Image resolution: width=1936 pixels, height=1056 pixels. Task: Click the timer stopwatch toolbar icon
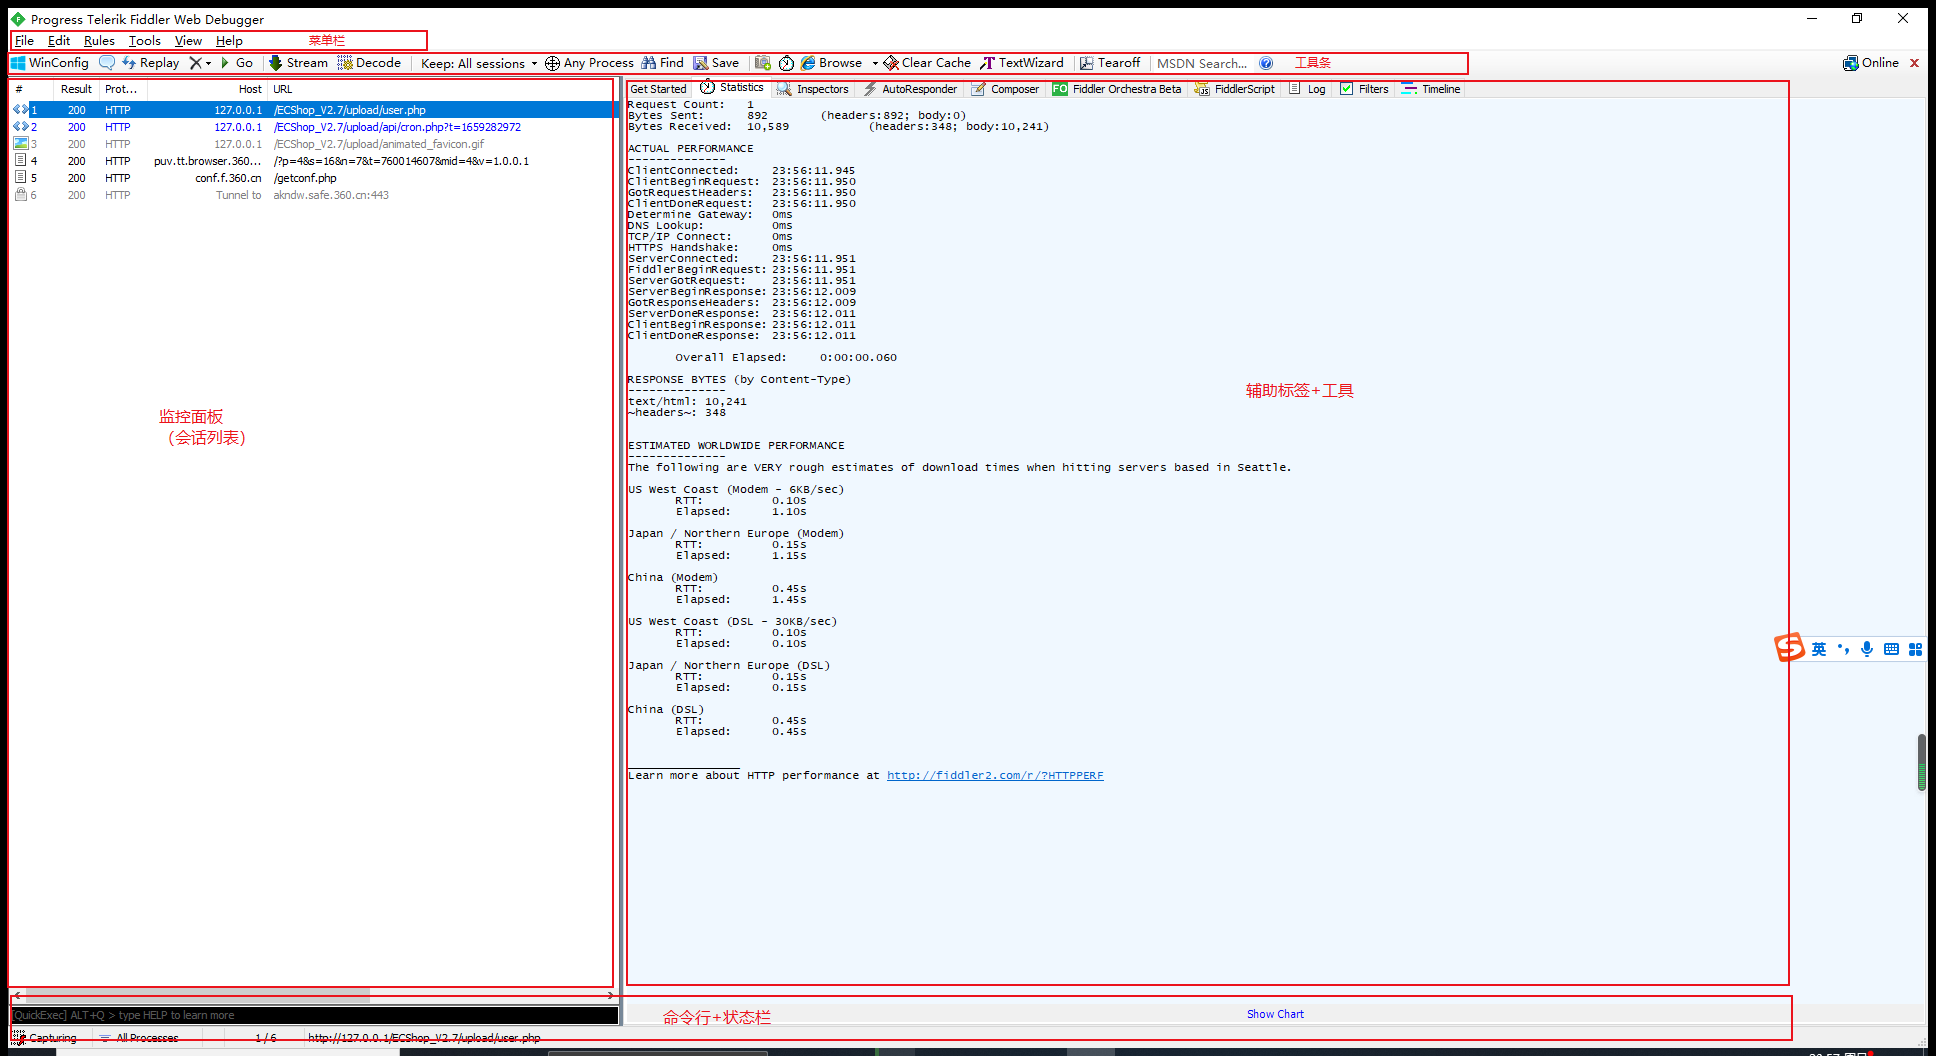tap(787, 63)
